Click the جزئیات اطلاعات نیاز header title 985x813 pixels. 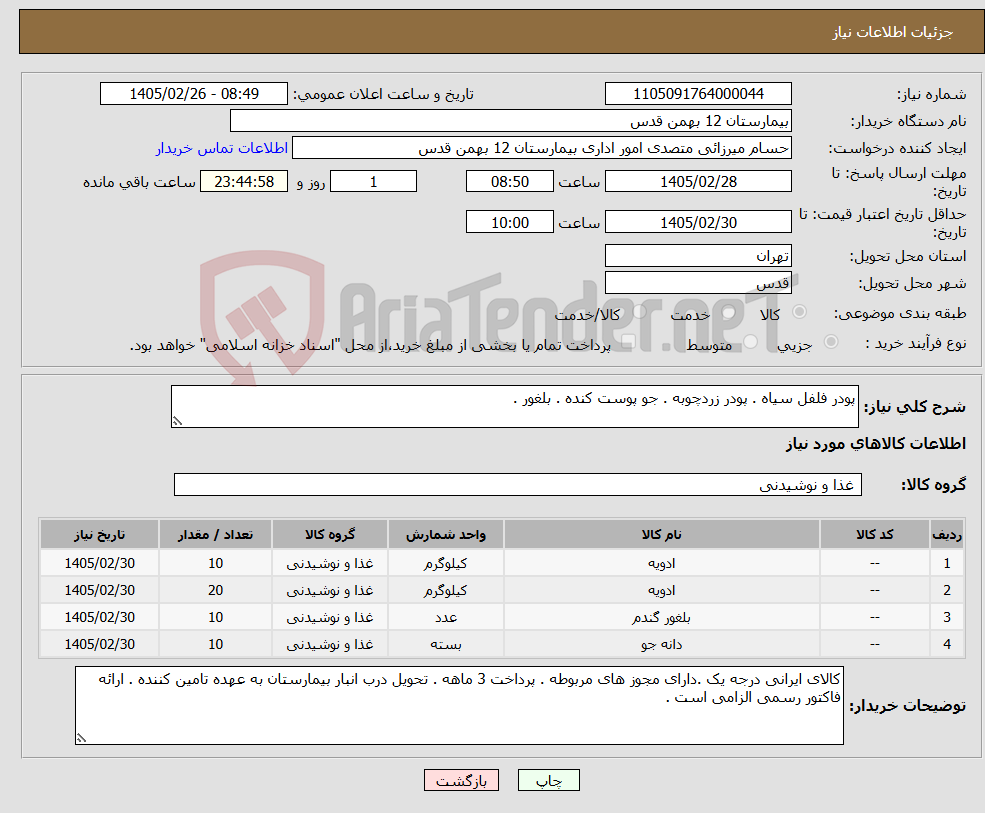point(892,32)
